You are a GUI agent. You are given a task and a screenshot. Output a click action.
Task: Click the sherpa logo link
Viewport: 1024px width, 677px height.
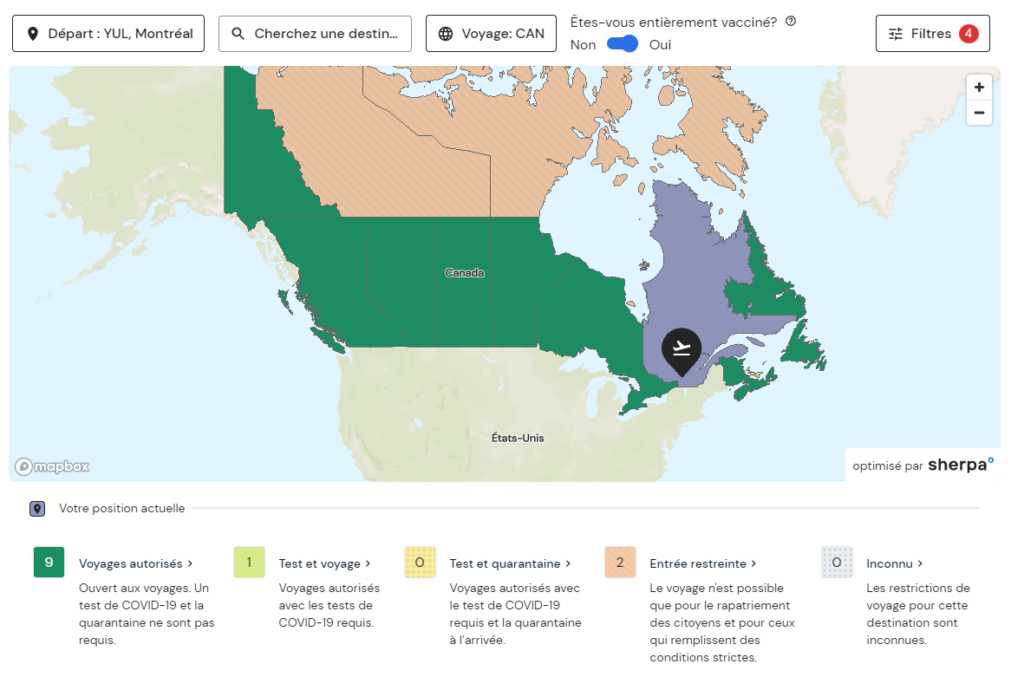click(961, 464)
